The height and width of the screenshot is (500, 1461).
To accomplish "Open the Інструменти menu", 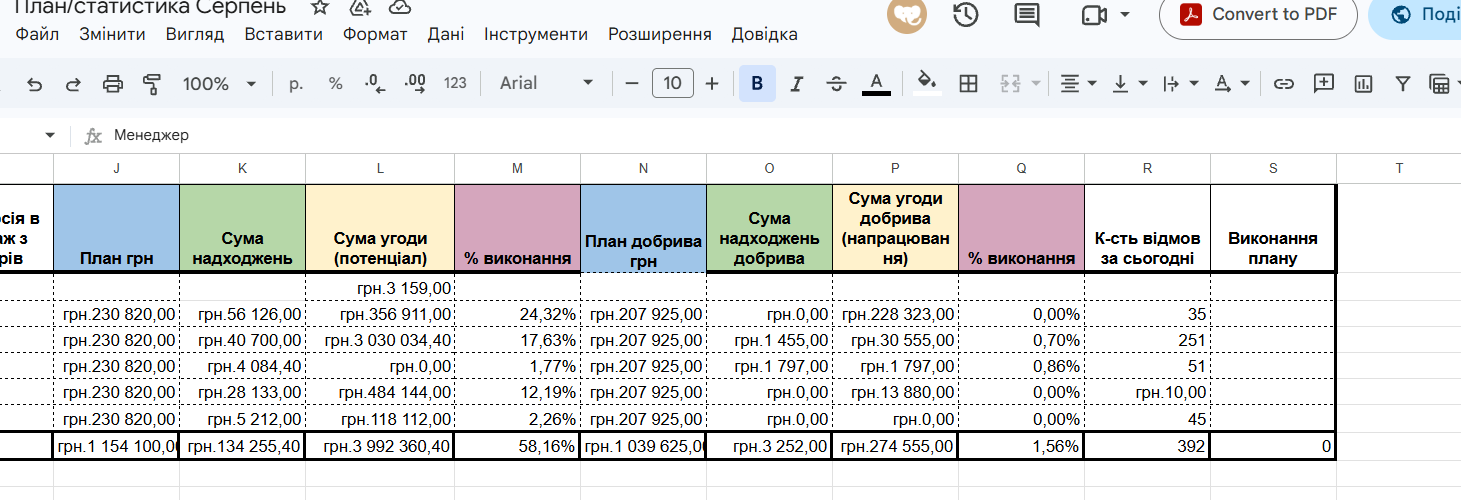I will 536,35.
